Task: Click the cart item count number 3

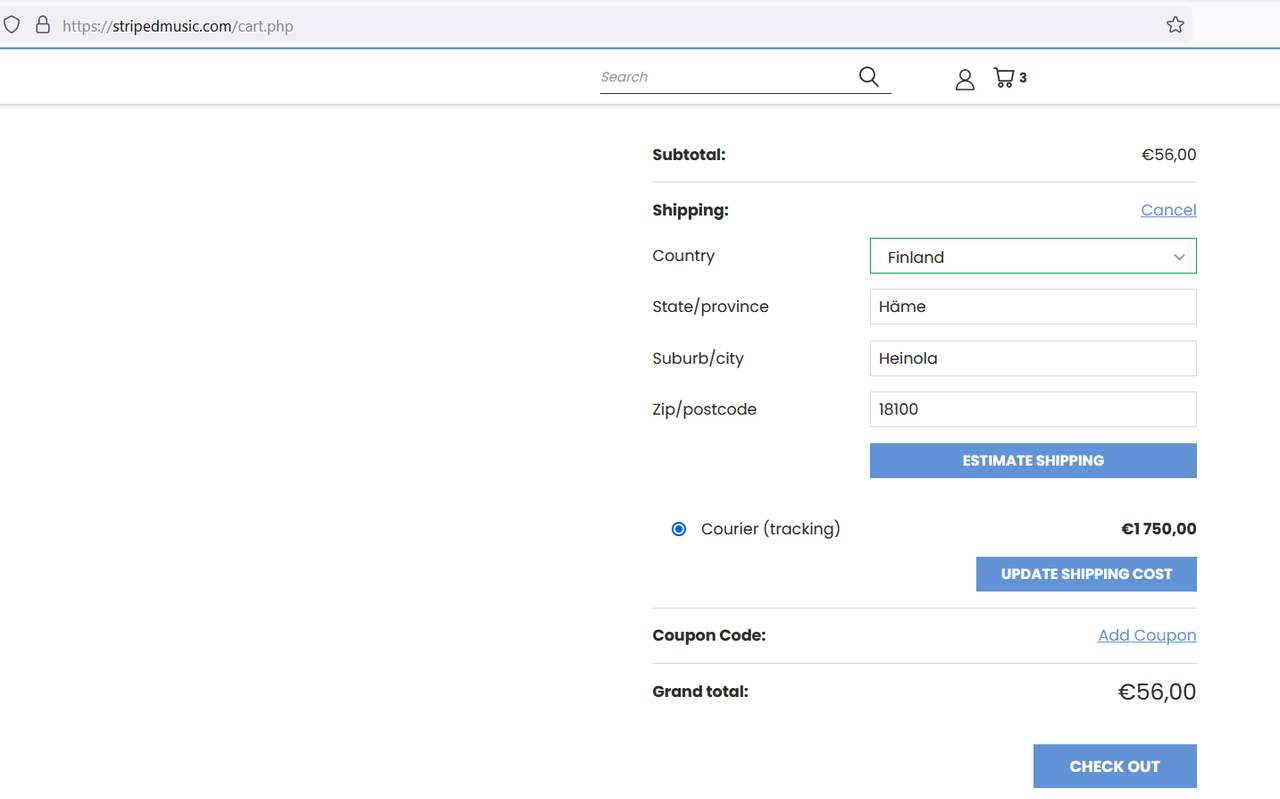Action: [1023, 77]
